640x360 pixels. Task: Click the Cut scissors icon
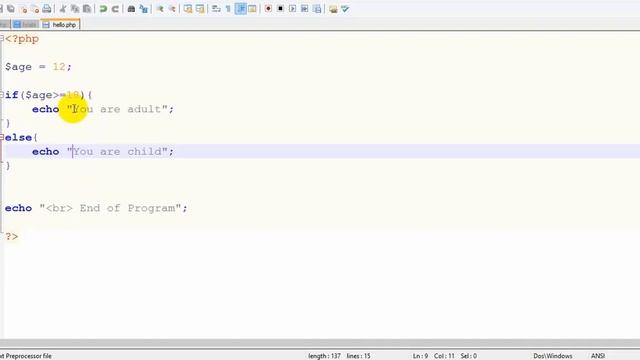pyautogui.click(x=63, y=9)
